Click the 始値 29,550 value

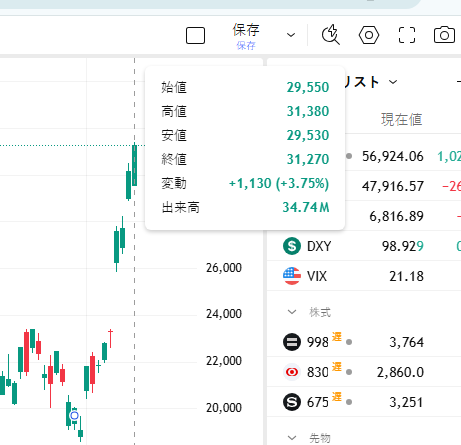(308, 87)
